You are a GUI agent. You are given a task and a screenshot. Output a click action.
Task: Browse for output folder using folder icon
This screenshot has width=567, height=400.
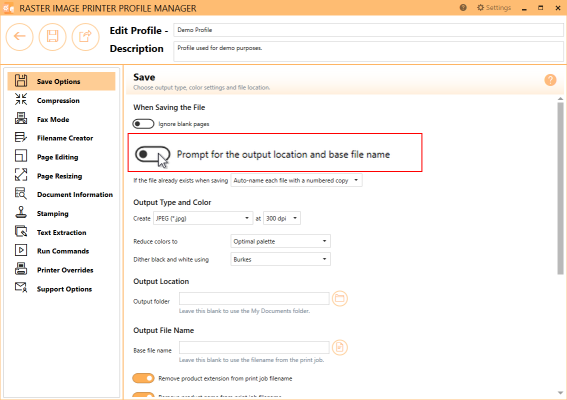pyautogui.click(x=340, y=298)
